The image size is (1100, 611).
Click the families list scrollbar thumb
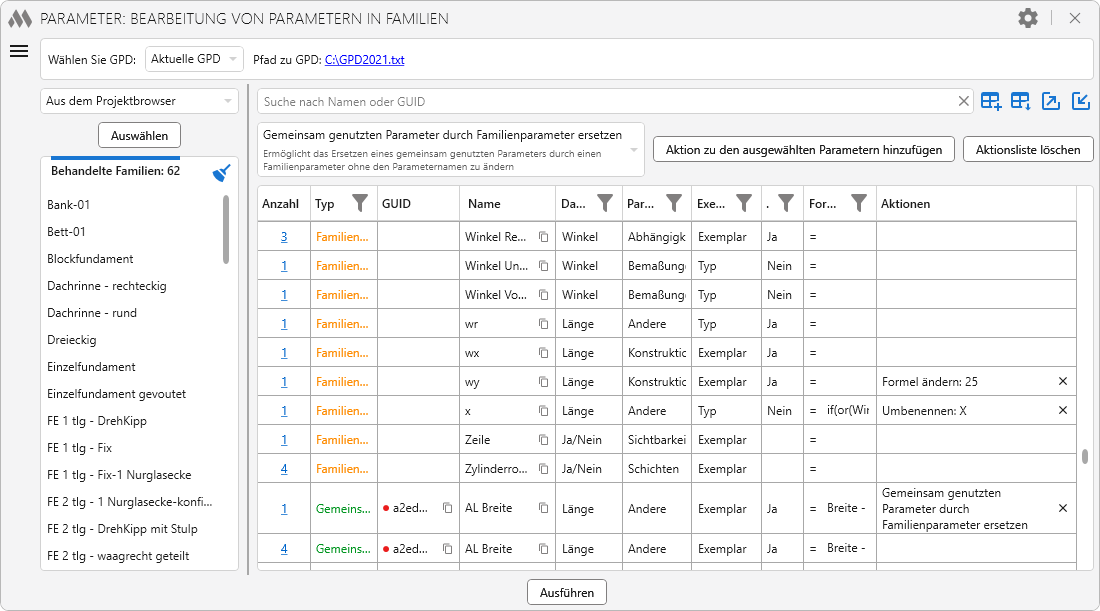pos(226,230)
